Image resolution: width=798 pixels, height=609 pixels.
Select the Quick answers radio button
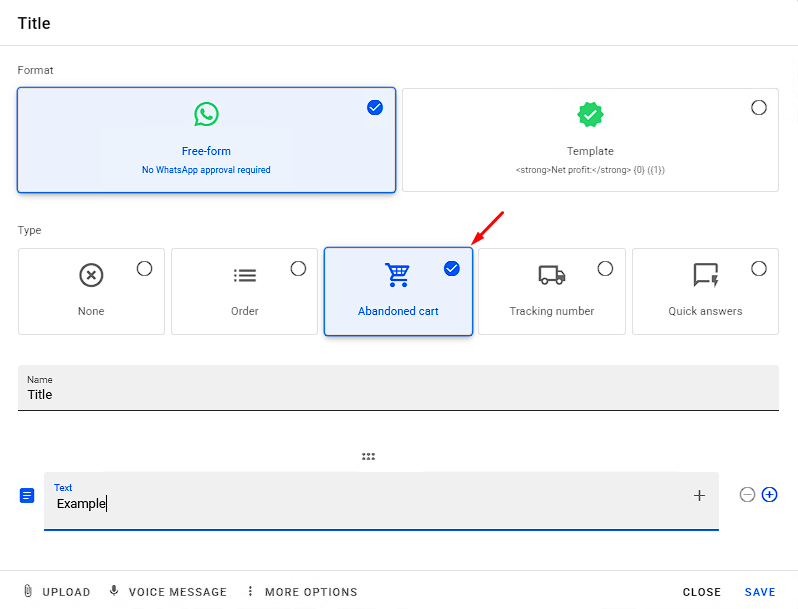click(759, 268)
